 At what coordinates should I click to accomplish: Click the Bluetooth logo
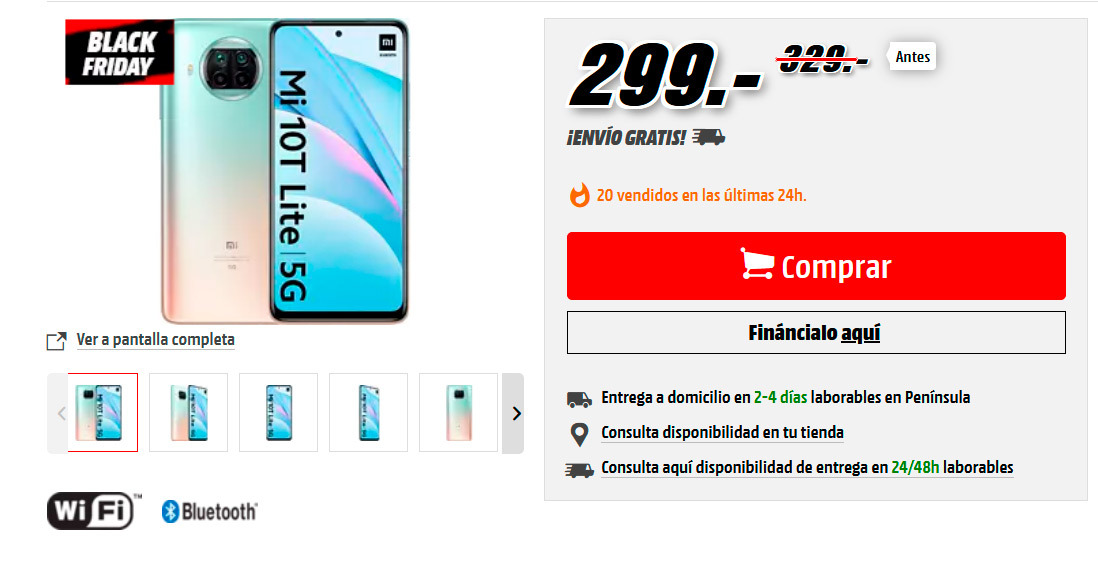(x=209, y=512)
